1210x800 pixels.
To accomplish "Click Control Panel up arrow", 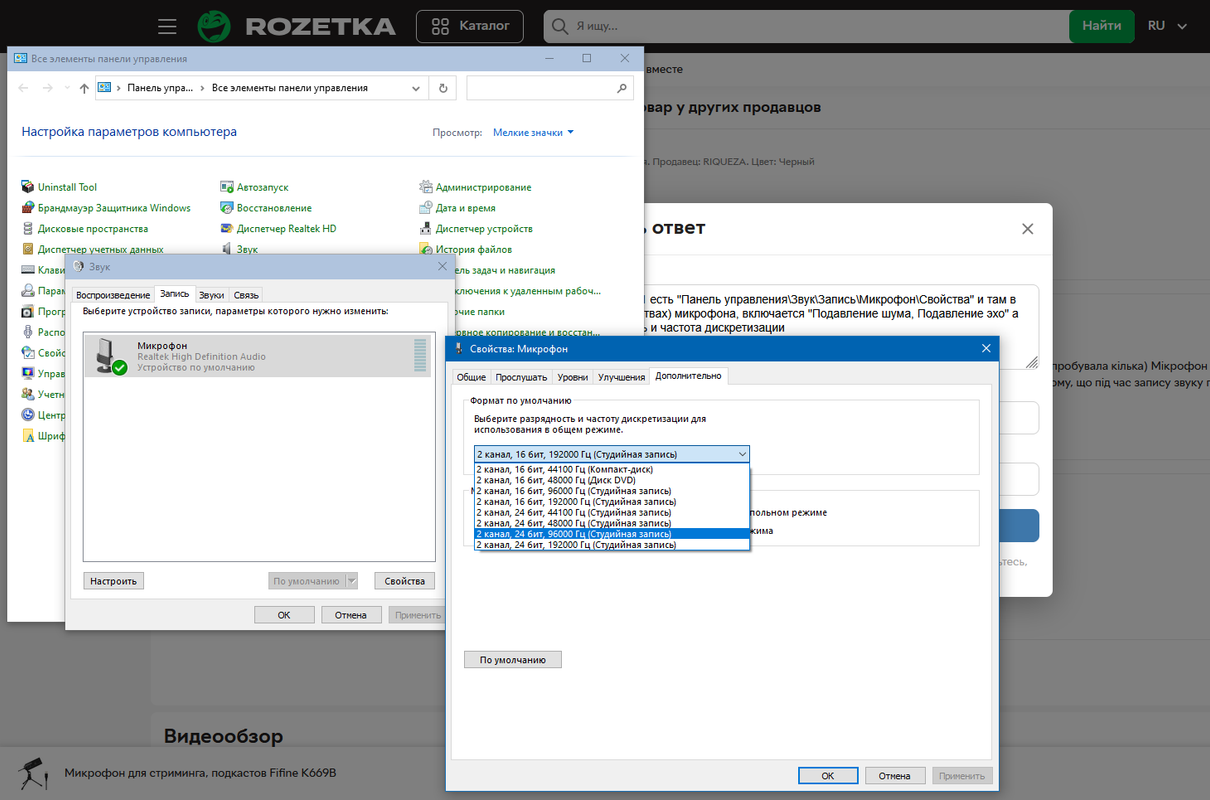I will click(x=84, y=88).
